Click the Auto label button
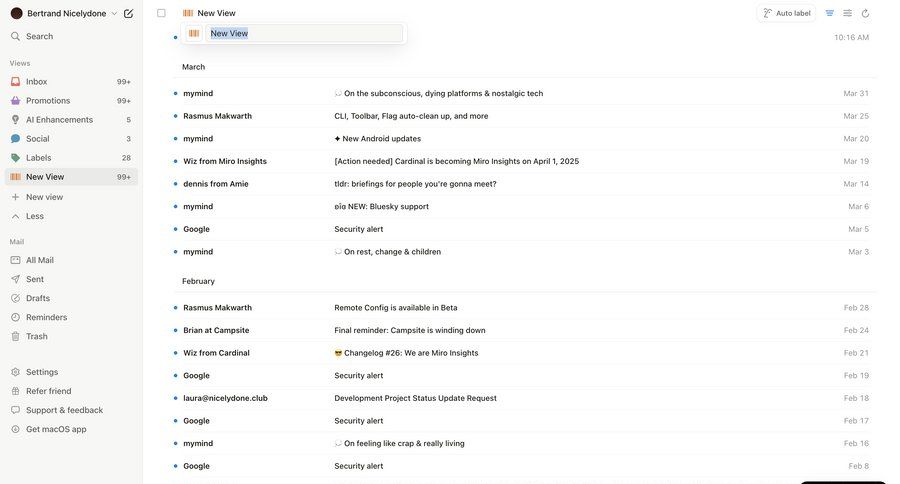 786,13
